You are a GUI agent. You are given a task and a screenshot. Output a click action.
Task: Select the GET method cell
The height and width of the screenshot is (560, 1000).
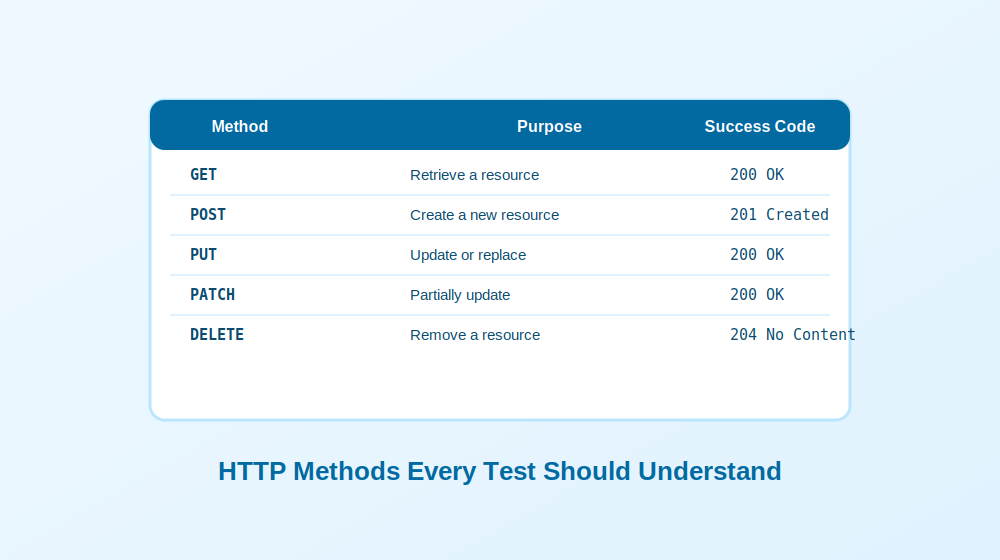click(x=203, y=175)
